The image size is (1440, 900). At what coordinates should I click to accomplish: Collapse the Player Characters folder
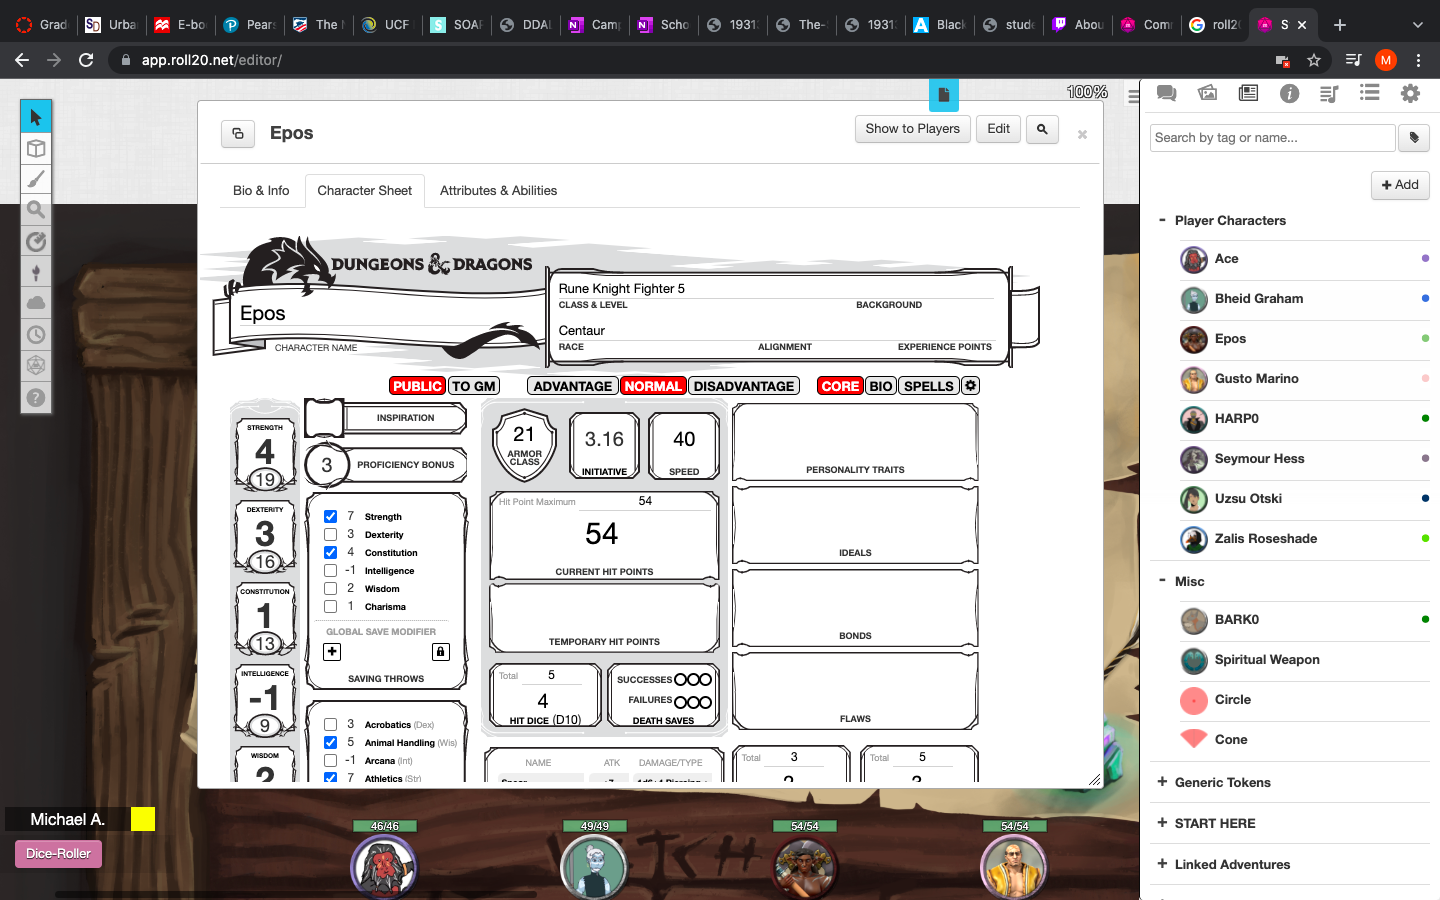(x=1162, y=220)
